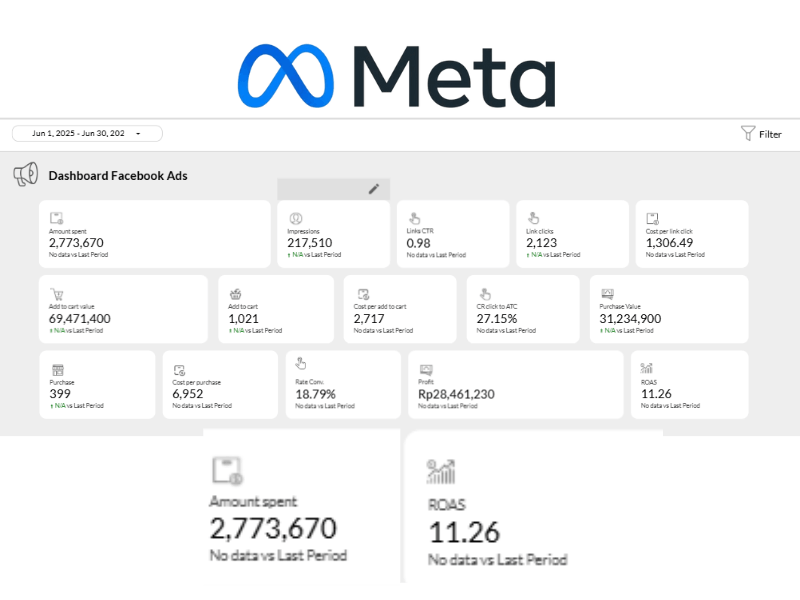Screen dimensions: 800x600
Task: Select the Add to cart value 1,021
Action: tap(243, 319)
